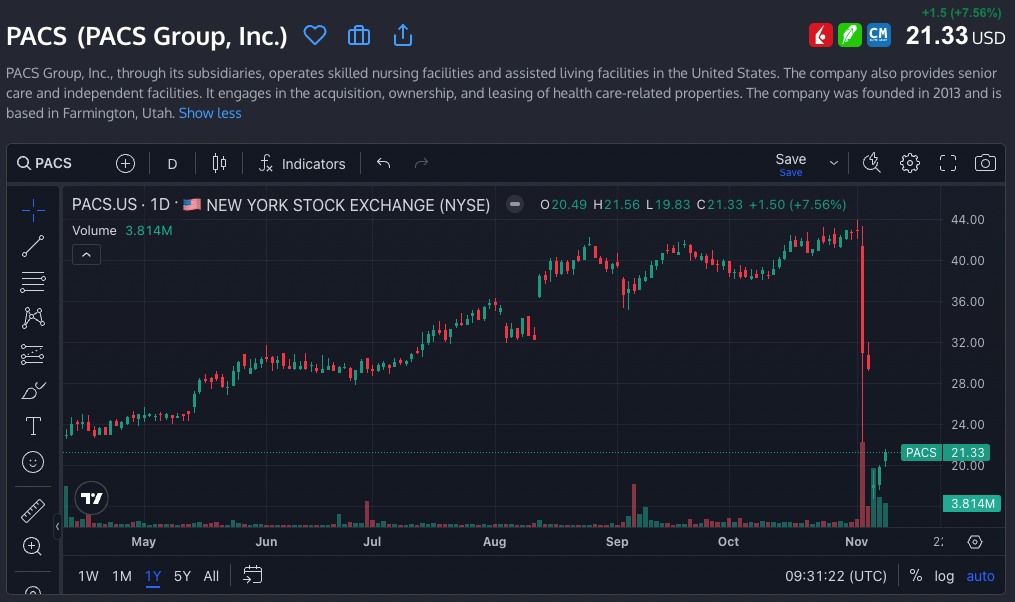
Task: Open the red flame badge icon
Action: pyautogui.click(x=820, y=35)
